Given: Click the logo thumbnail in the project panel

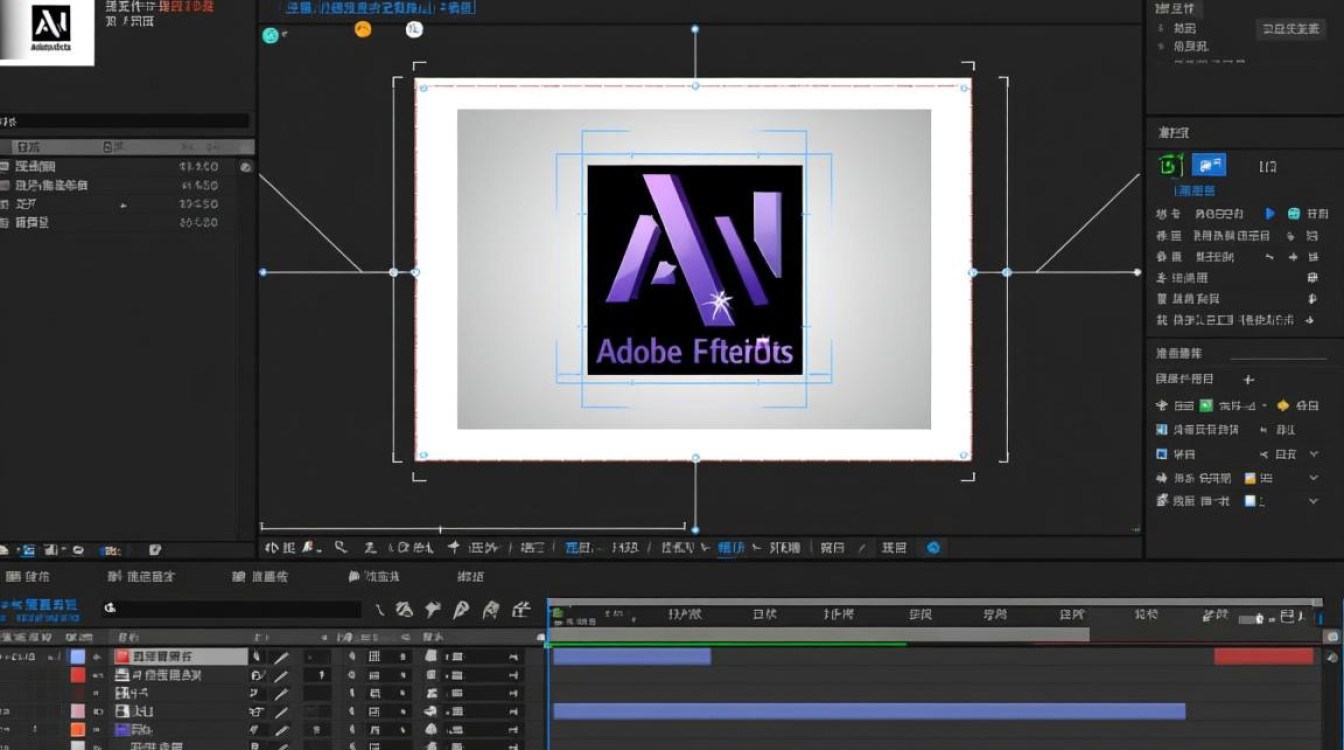Looking at the screenshot, I should [47, 33].
